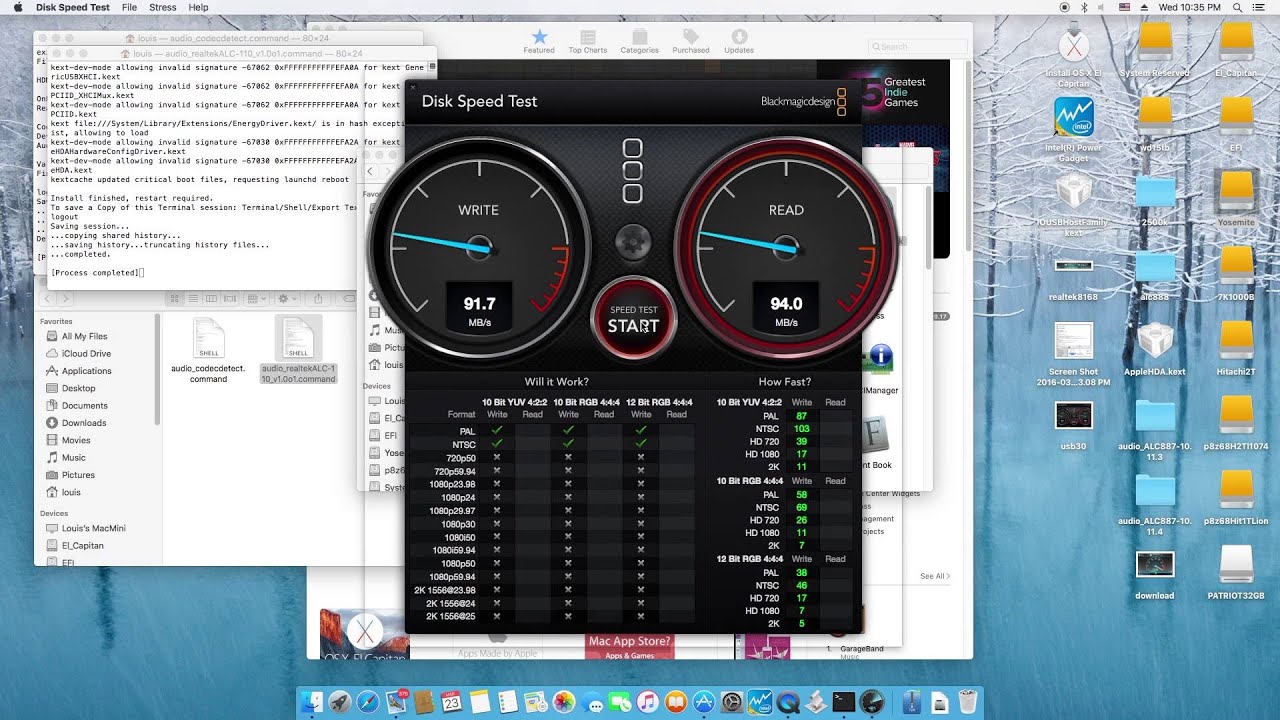Go back in the Finder window
The image size is (1280, 720).
[x=46, y=298]
